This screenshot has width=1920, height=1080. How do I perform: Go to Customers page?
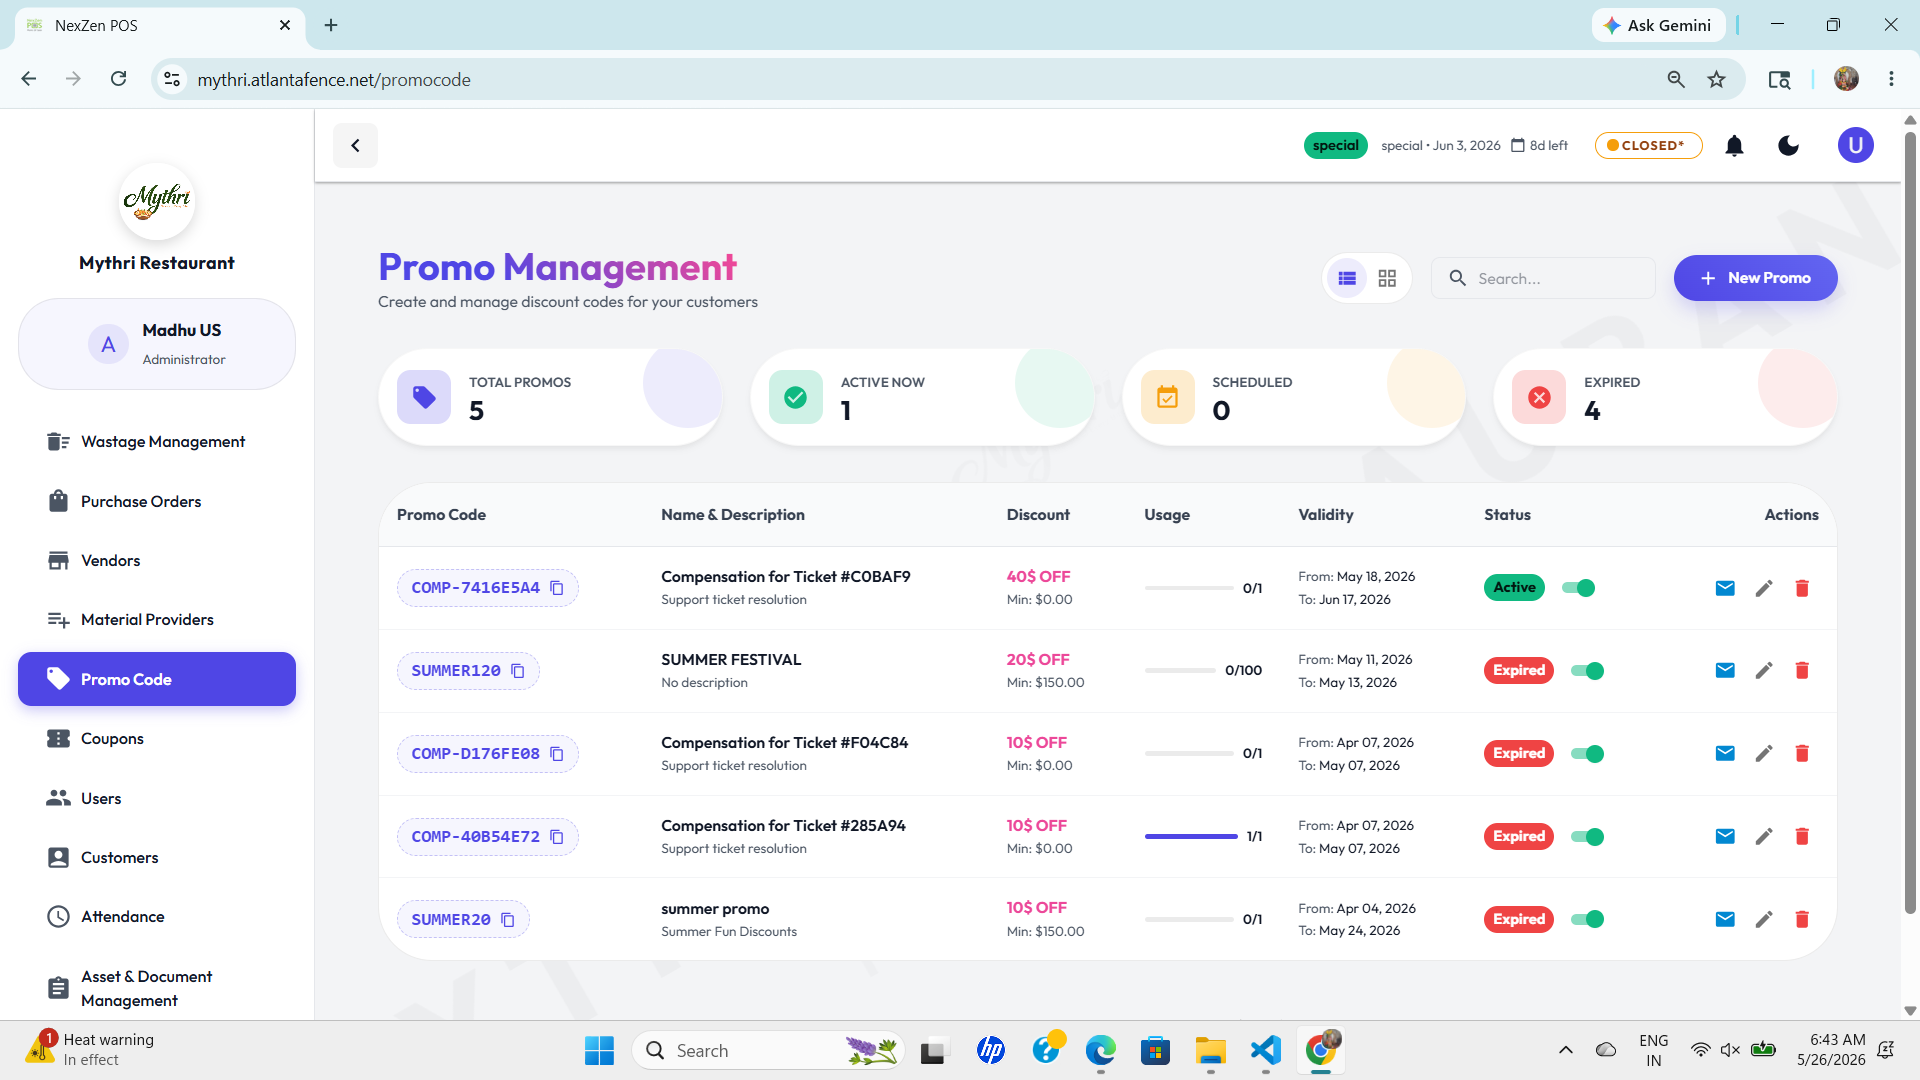157,858
